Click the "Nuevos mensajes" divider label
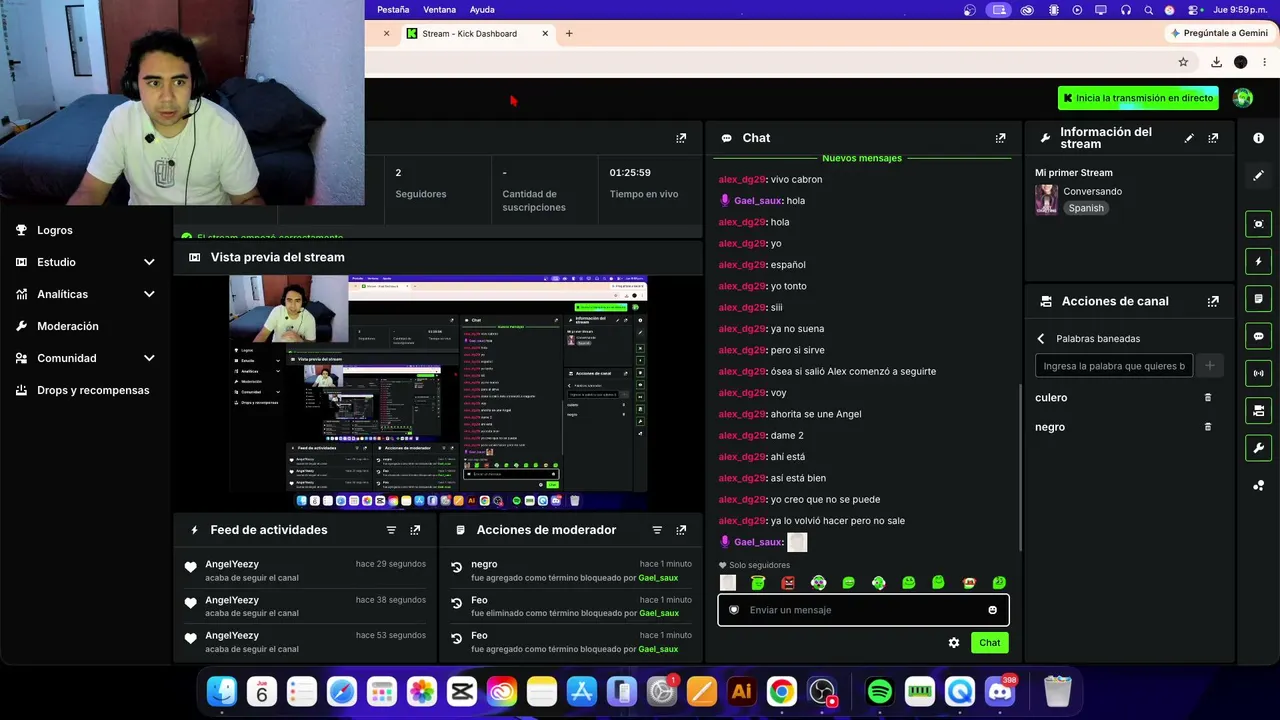The image size is (1280, 720). pyautogui.click(x=861, y=158)
